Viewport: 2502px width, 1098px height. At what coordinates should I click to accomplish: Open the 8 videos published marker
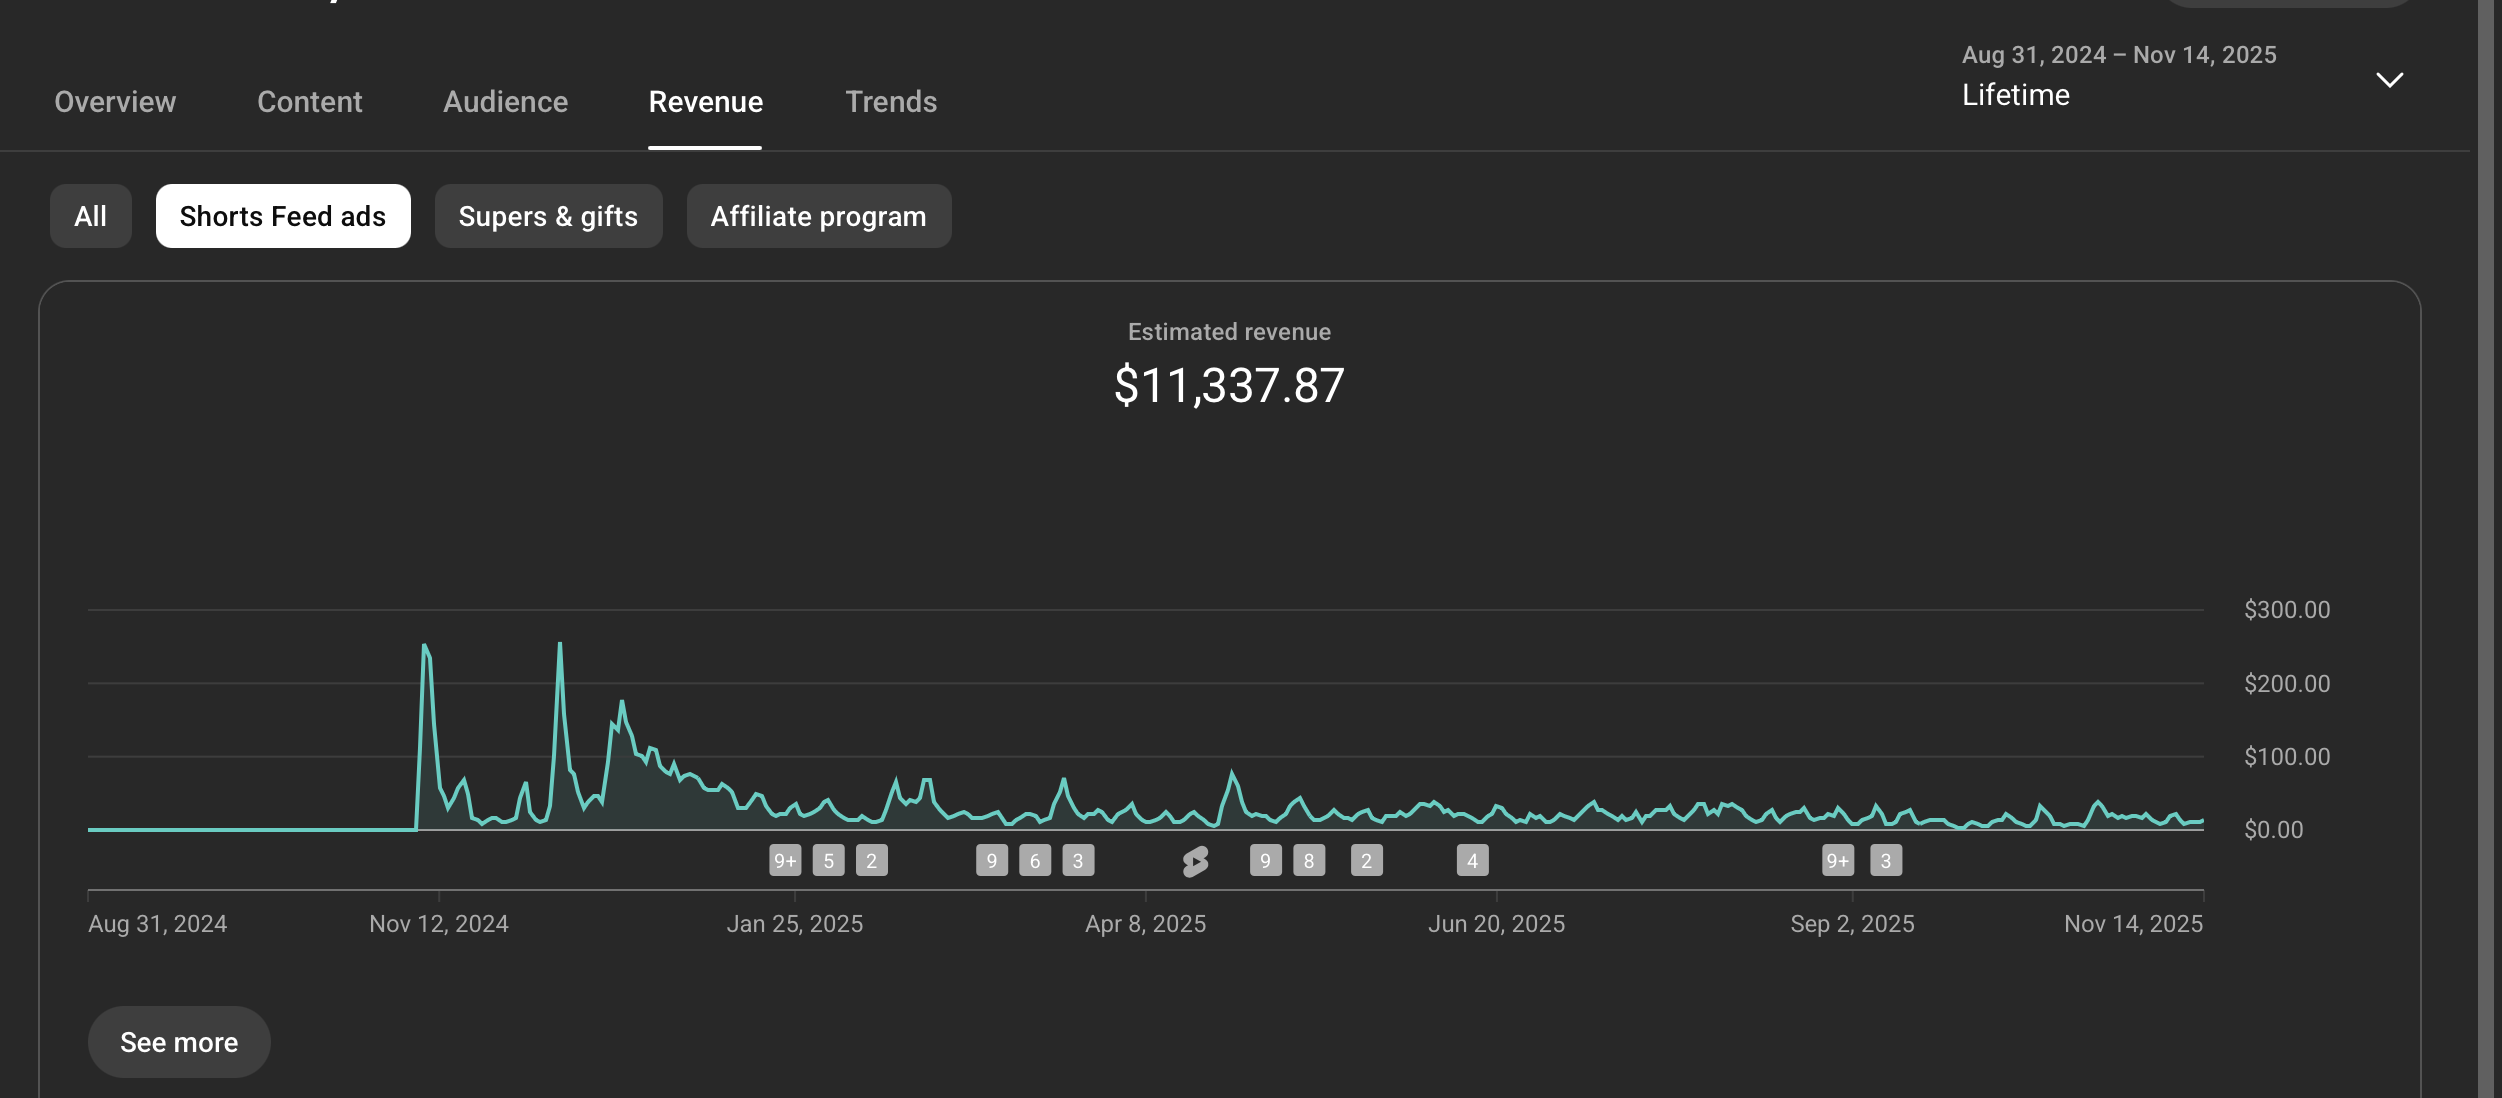tap(1309, 861)
